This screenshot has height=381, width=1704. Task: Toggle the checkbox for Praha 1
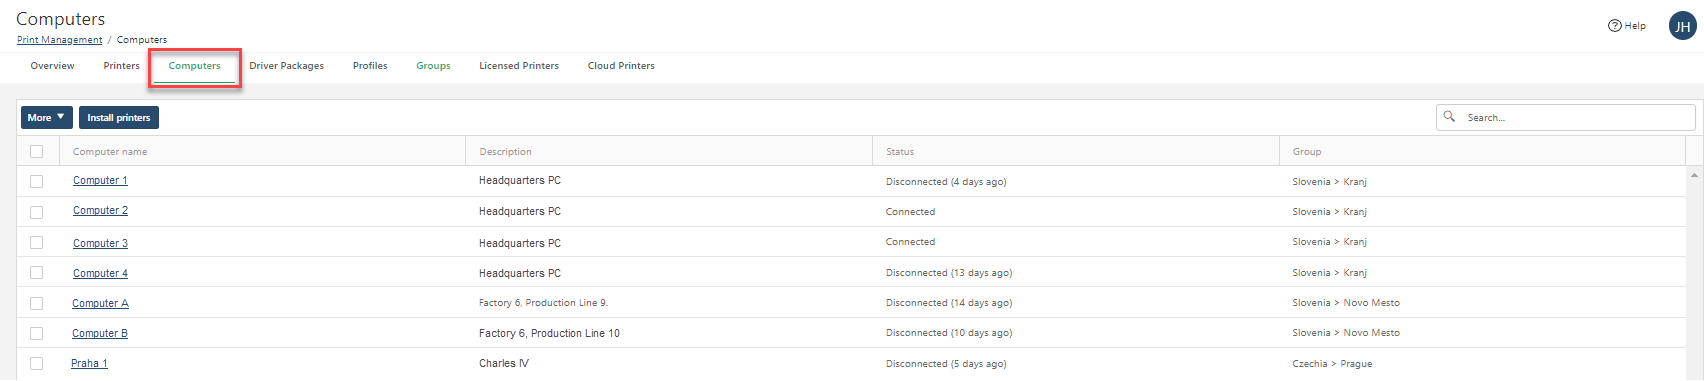[x=37, y=364]
